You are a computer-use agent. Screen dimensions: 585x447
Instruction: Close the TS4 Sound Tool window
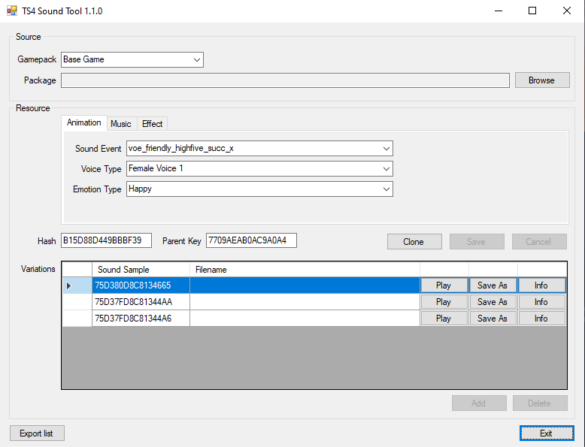coord(567,11)
